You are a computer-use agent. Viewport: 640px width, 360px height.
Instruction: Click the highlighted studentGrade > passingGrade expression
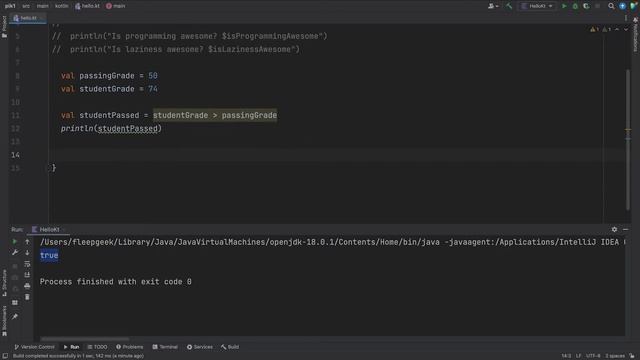[x=215, y=116]
